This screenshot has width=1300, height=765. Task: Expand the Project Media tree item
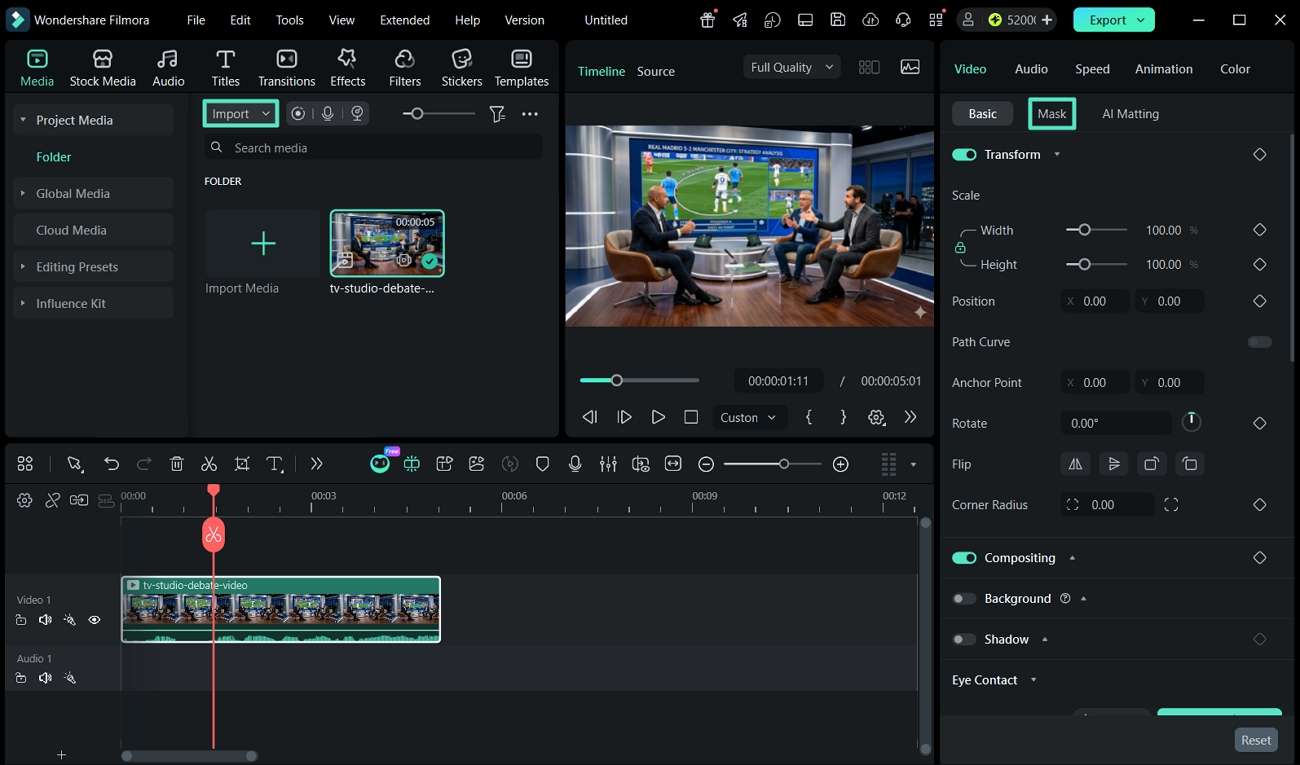coord(22,120)
